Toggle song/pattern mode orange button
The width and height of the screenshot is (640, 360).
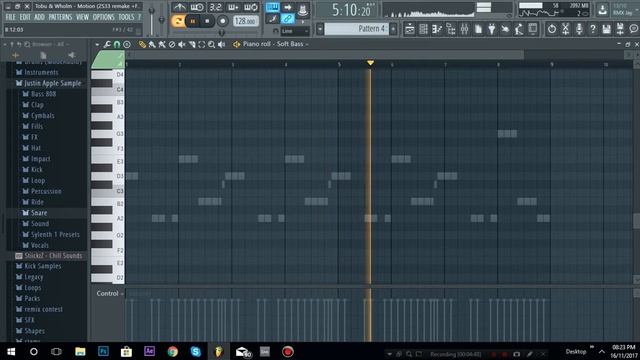pos(178,21)
